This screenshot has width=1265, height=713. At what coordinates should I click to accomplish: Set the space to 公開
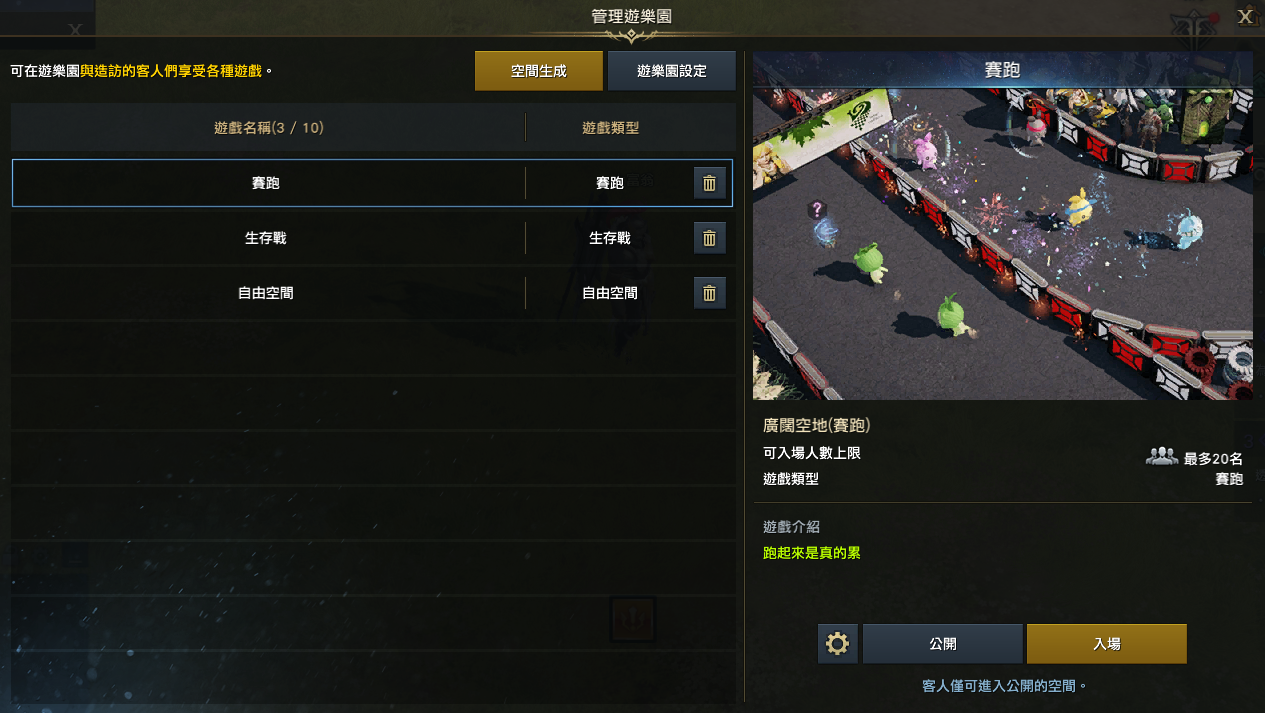(943, 644)
